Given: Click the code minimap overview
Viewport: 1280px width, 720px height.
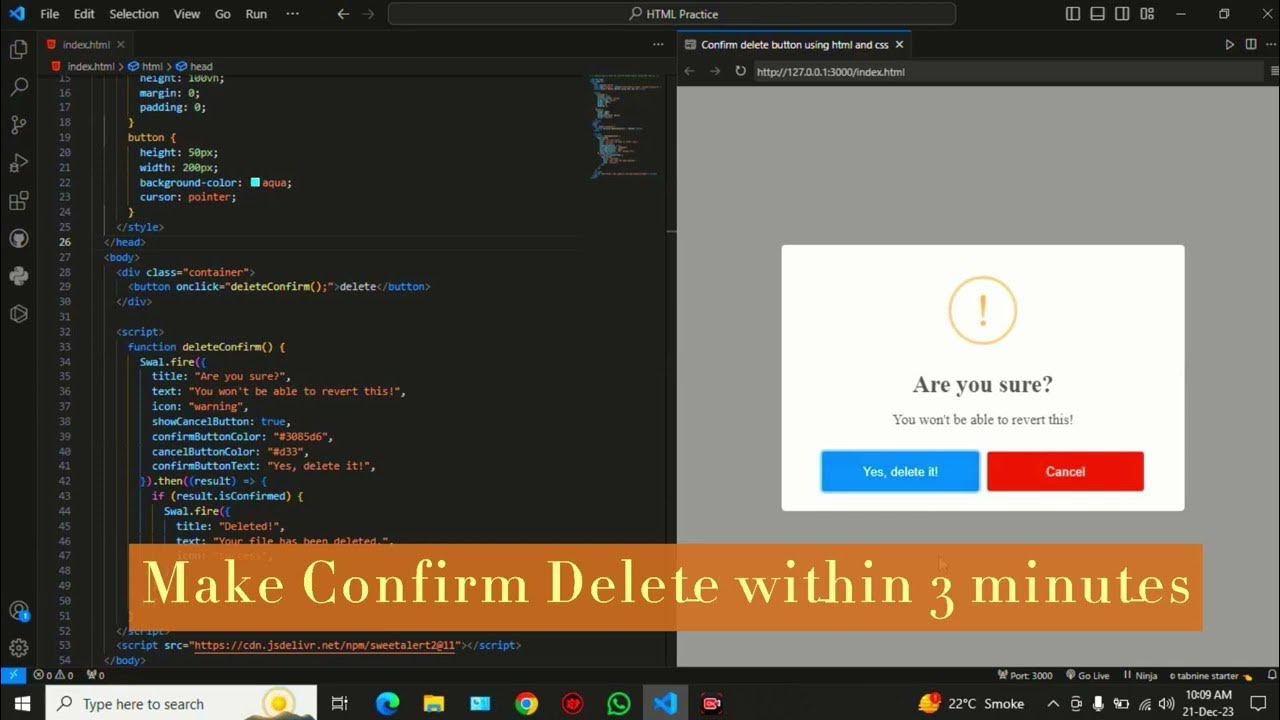Looking at the screenshot, I should [625, 125].
